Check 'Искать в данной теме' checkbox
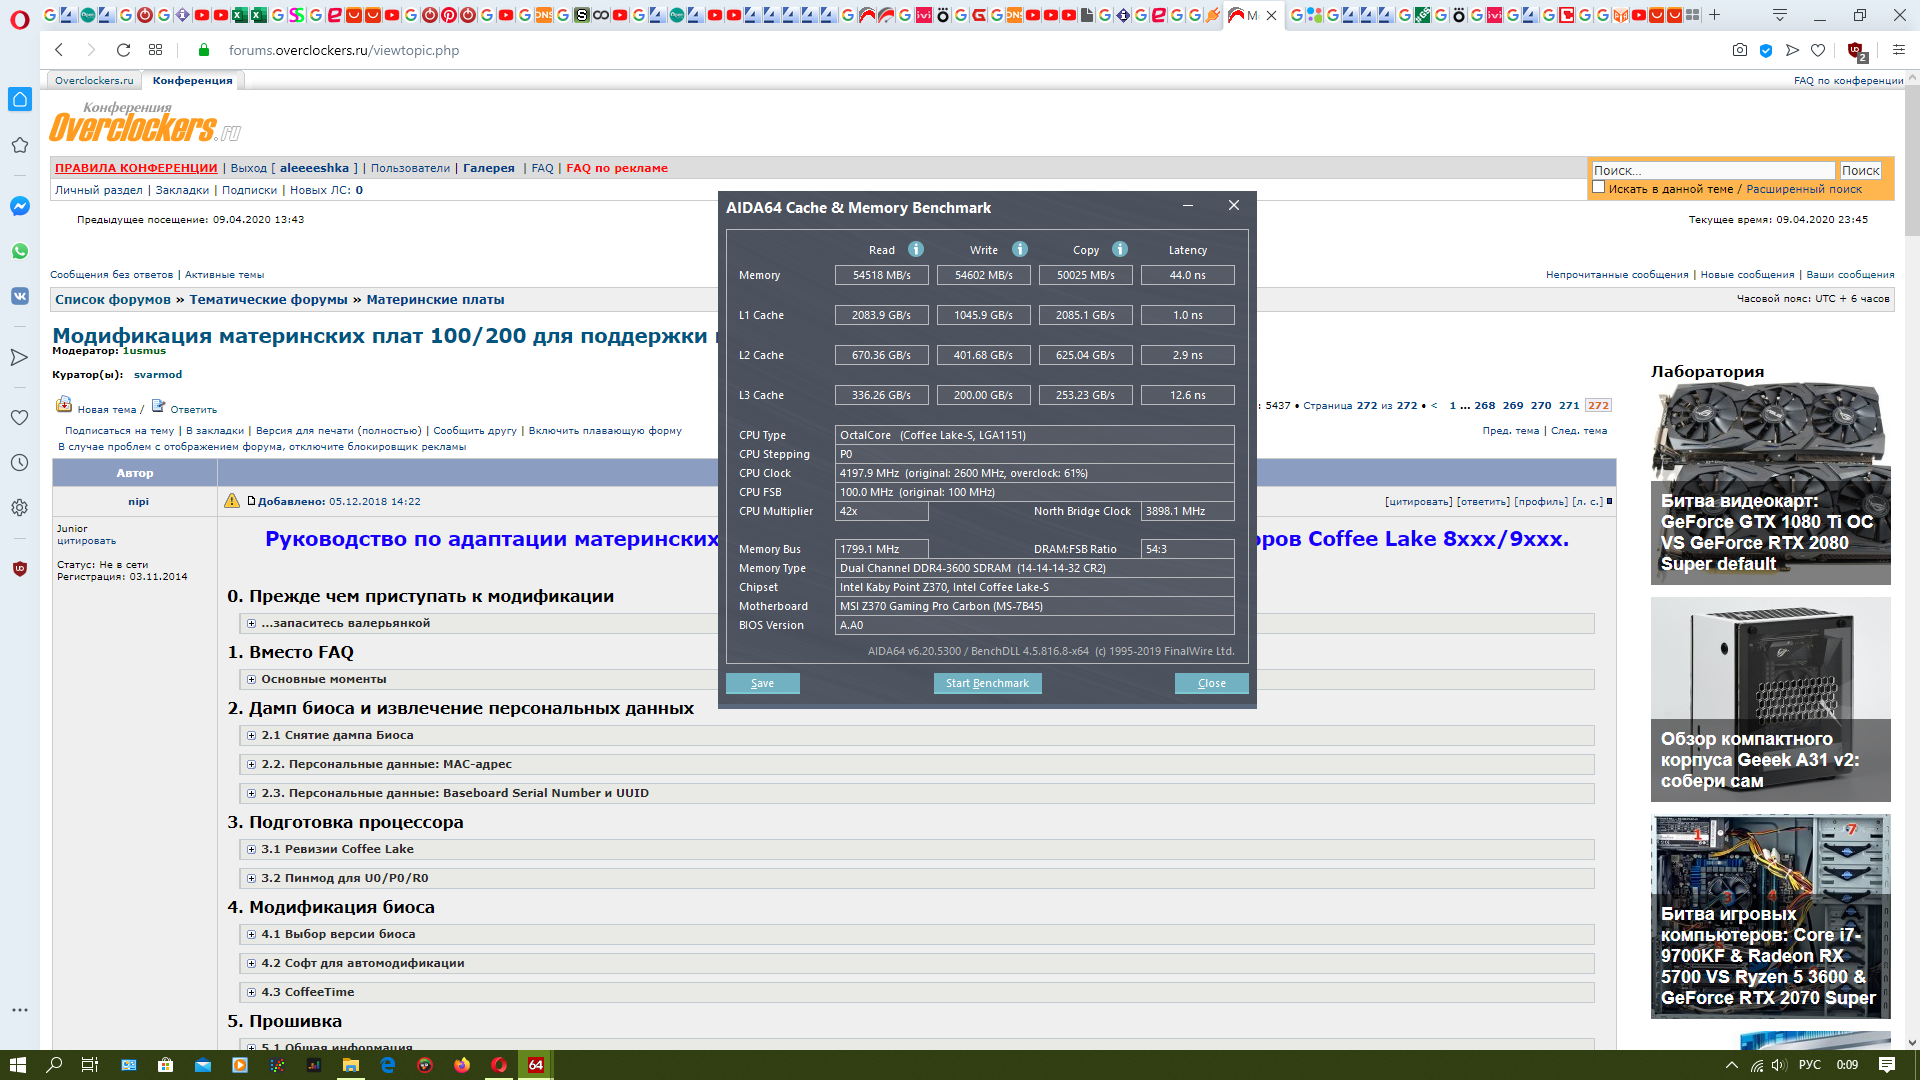 click(1598, 187)
